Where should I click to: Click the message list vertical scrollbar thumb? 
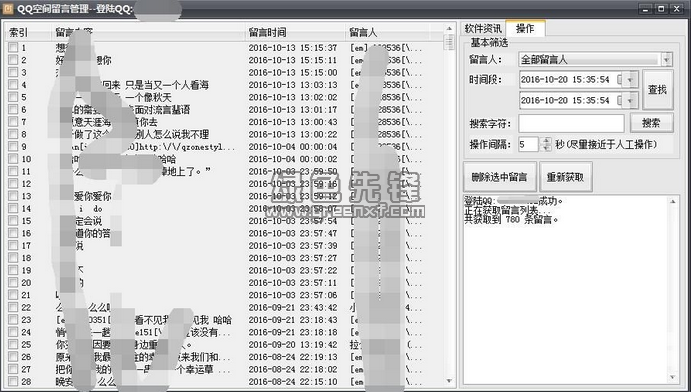point(449,43)
